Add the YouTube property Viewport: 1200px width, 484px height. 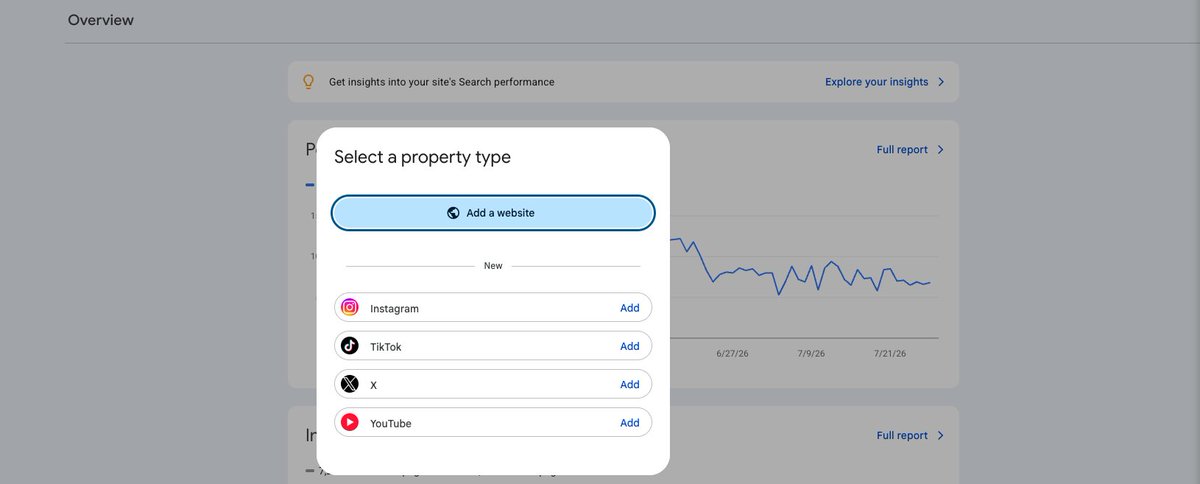pyautogui.click(x=630, y=423)
